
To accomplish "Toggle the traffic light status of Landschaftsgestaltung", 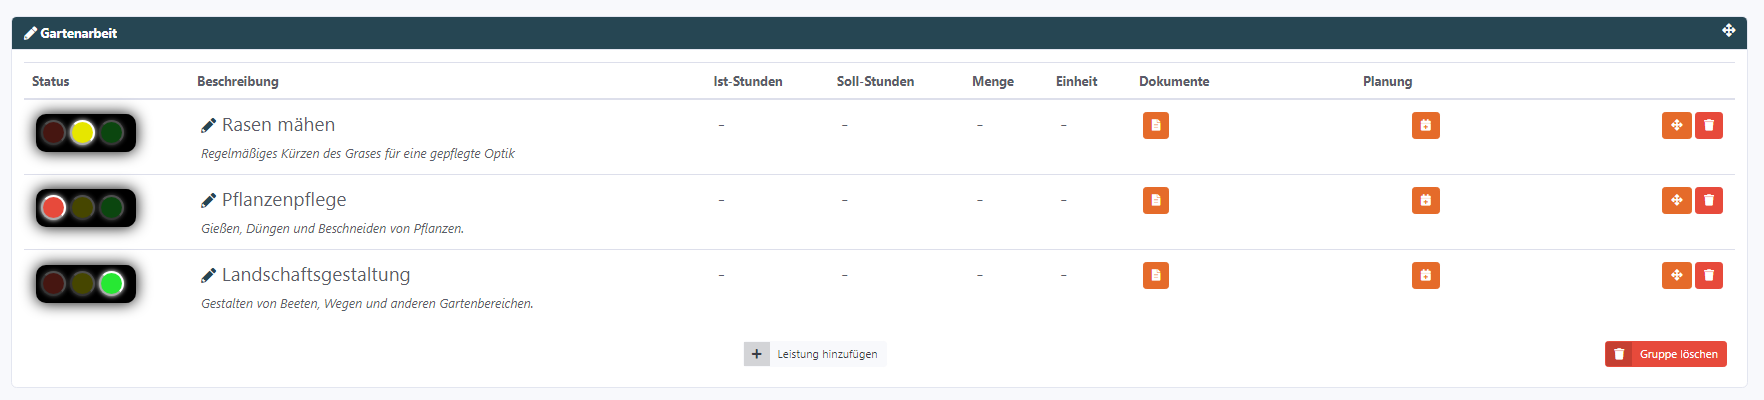I will pyautogui.click(x=85, y=283).
